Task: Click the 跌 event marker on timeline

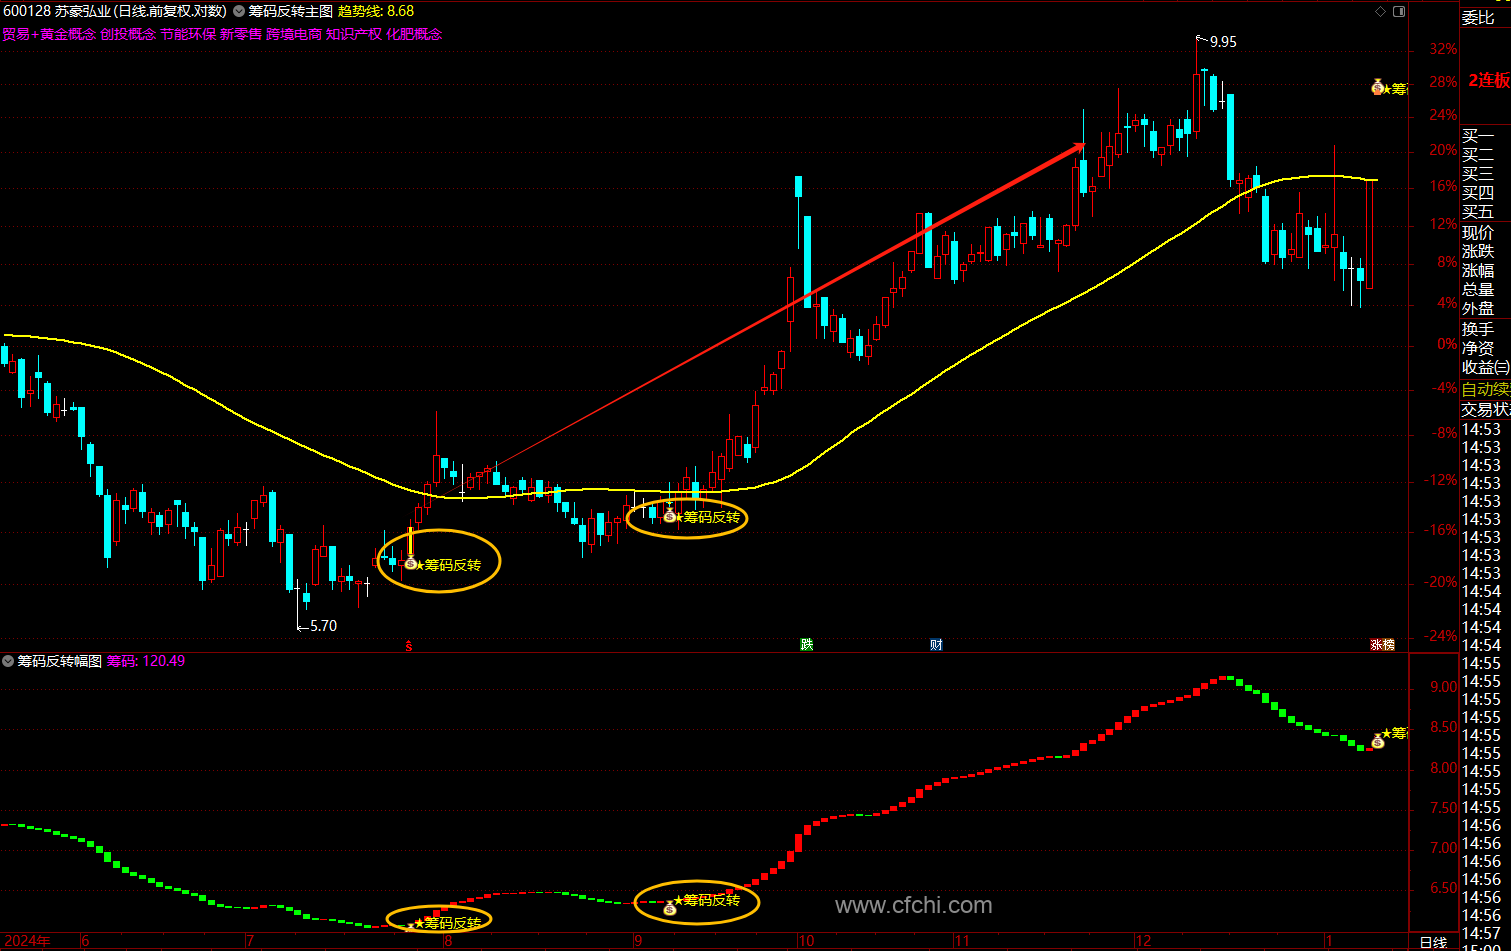Action: [806, 644]
